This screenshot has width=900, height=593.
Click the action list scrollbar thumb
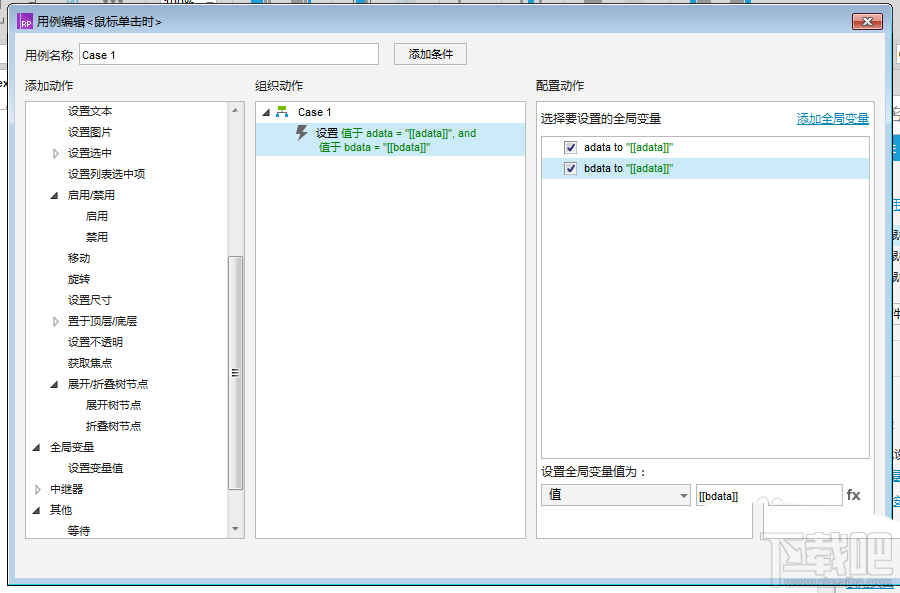235,373
